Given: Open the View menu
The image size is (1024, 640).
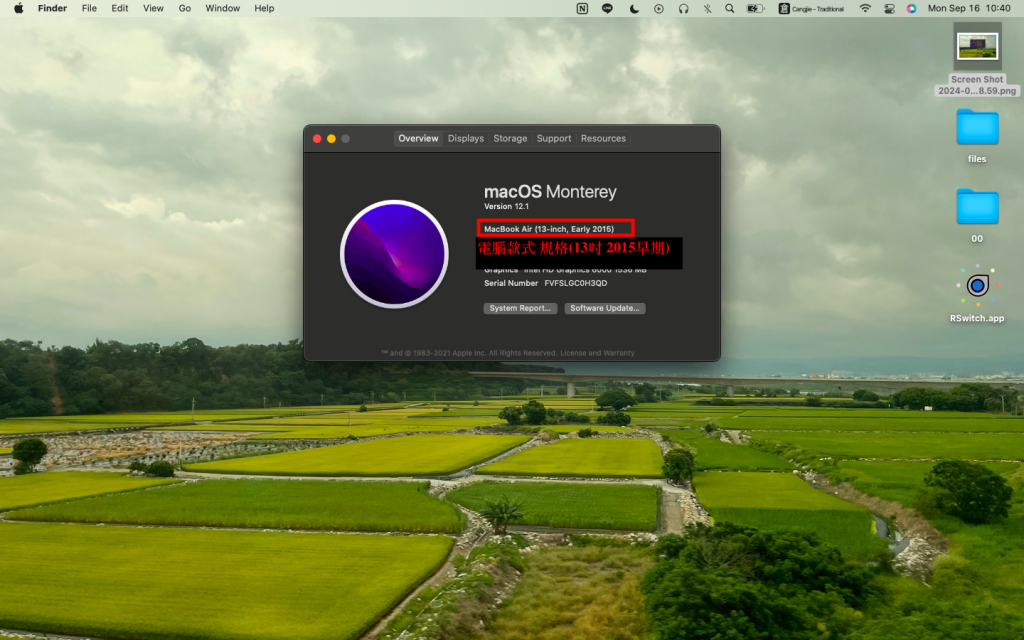Looking at the screenshot, I should (153, 8).
